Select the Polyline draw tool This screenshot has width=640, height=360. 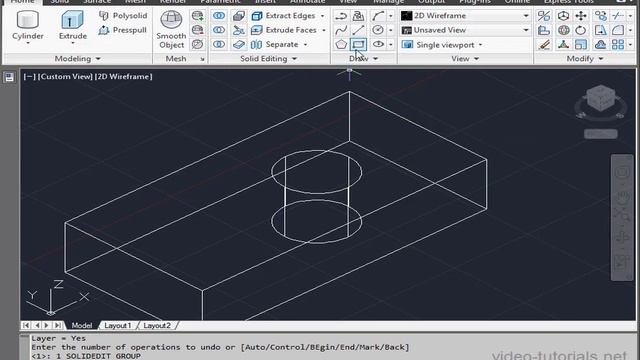[341, 16]
